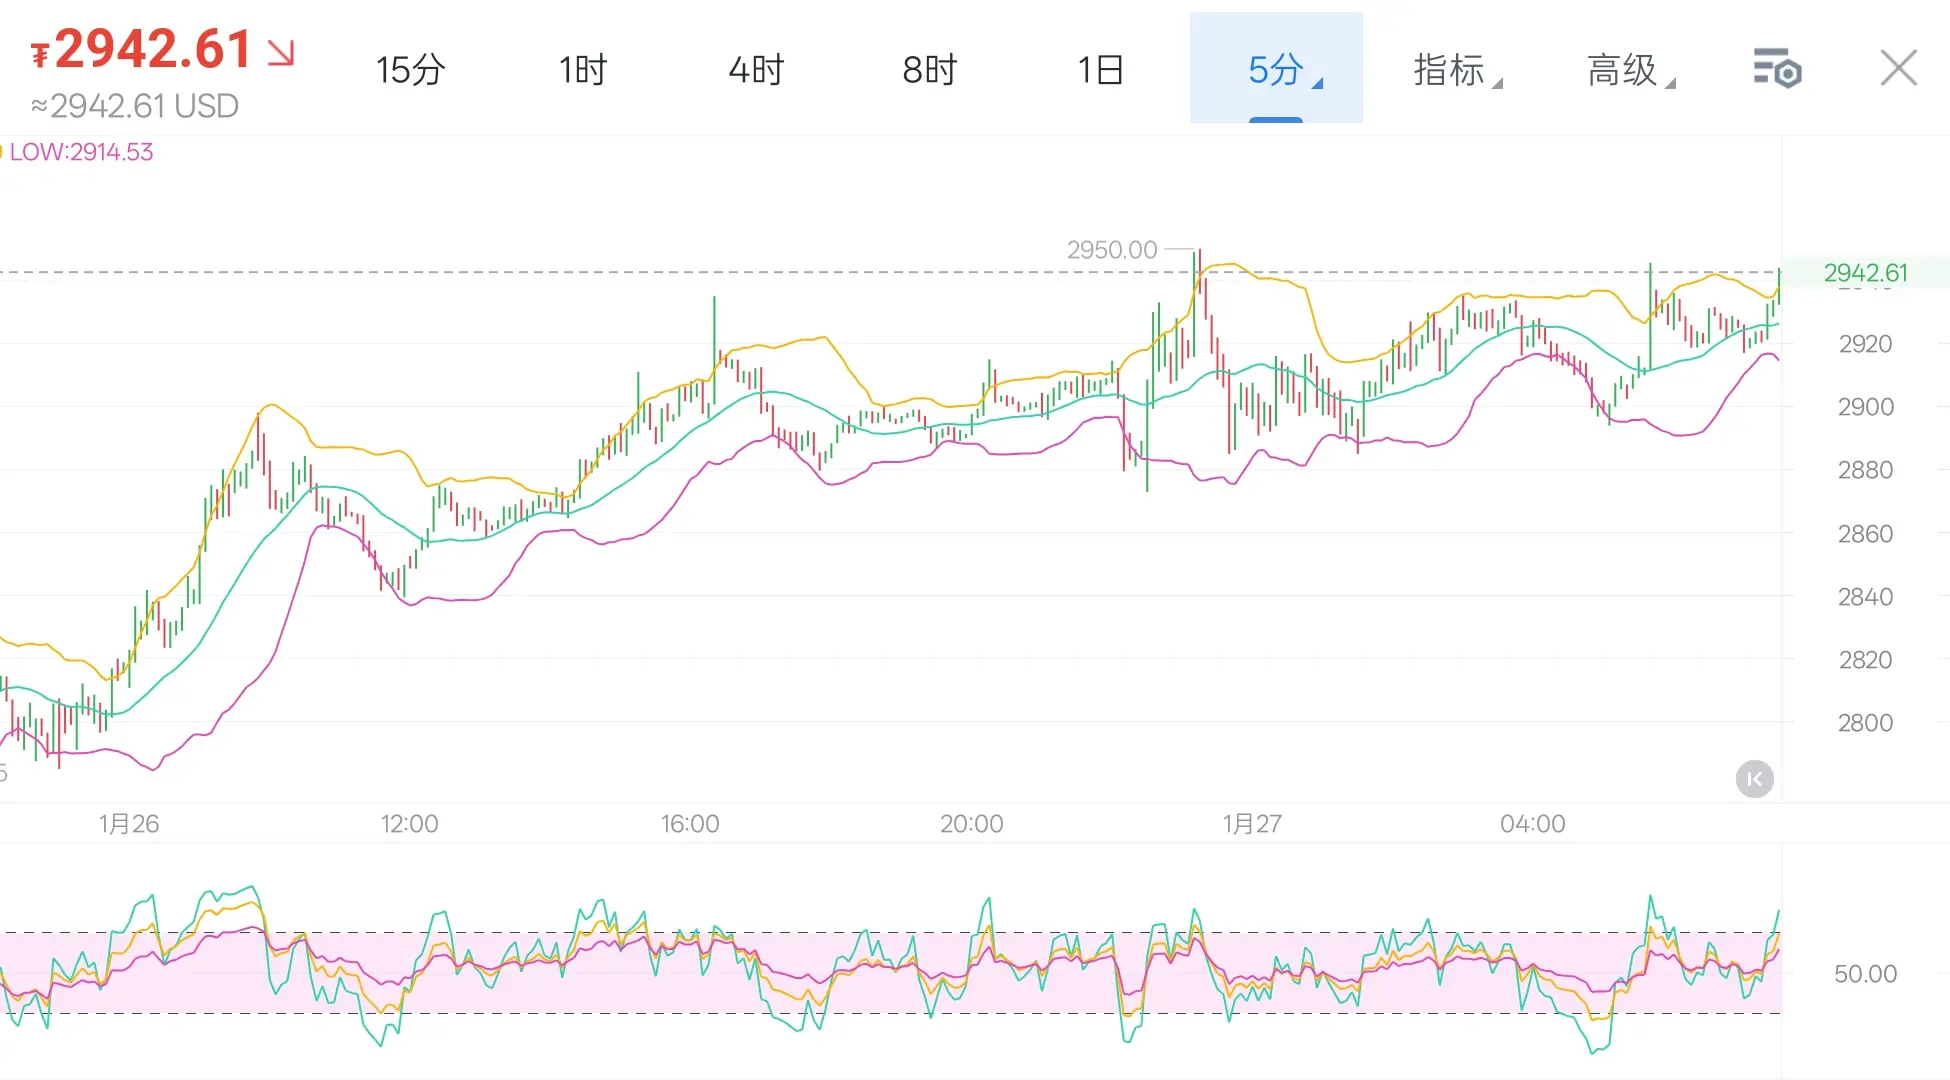Switch to the 1时 timeframe
The width and height of the screenshot is (1950, 1080).
[583, 69]
